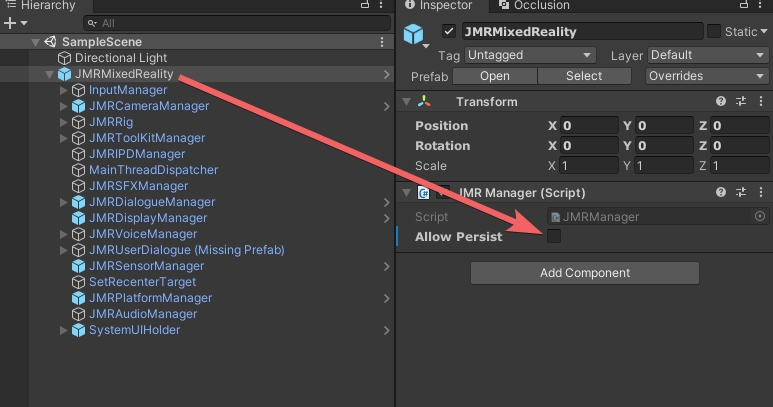Click the prefab Select button
773x407 pixels.
[x=584, y=76]
